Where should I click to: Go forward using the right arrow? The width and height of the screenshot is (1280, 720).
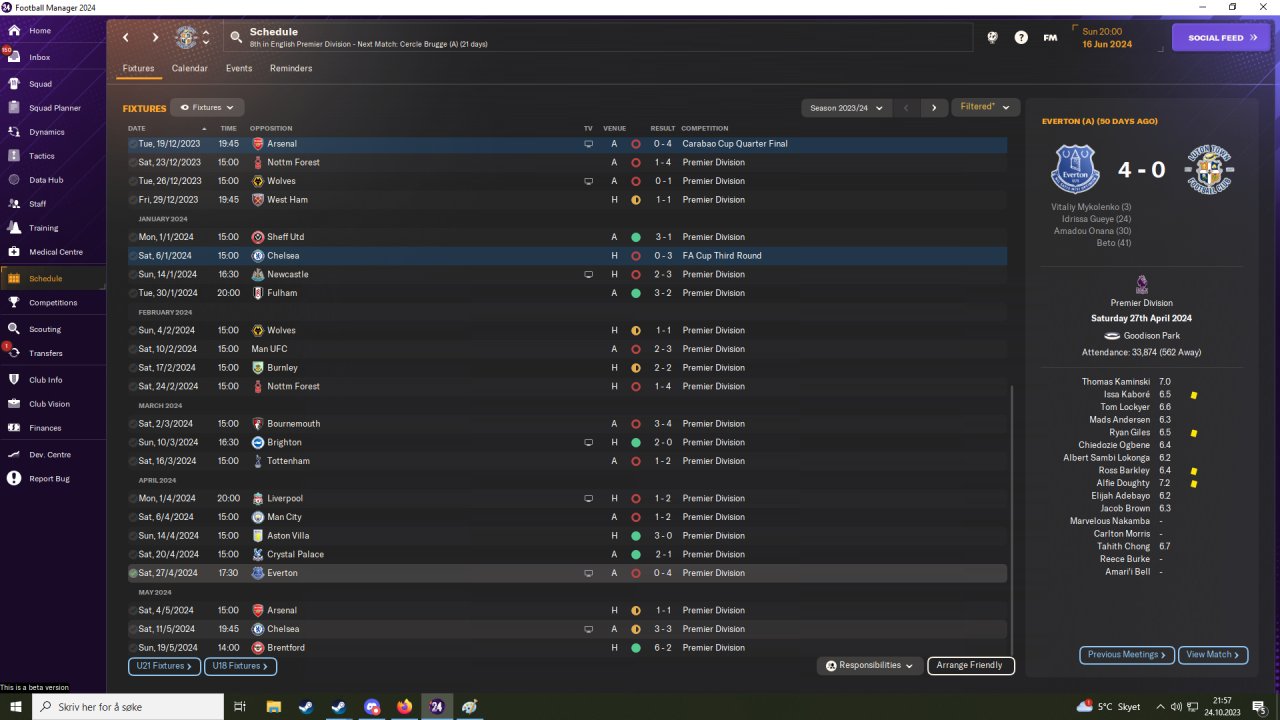tap(155, 38)
